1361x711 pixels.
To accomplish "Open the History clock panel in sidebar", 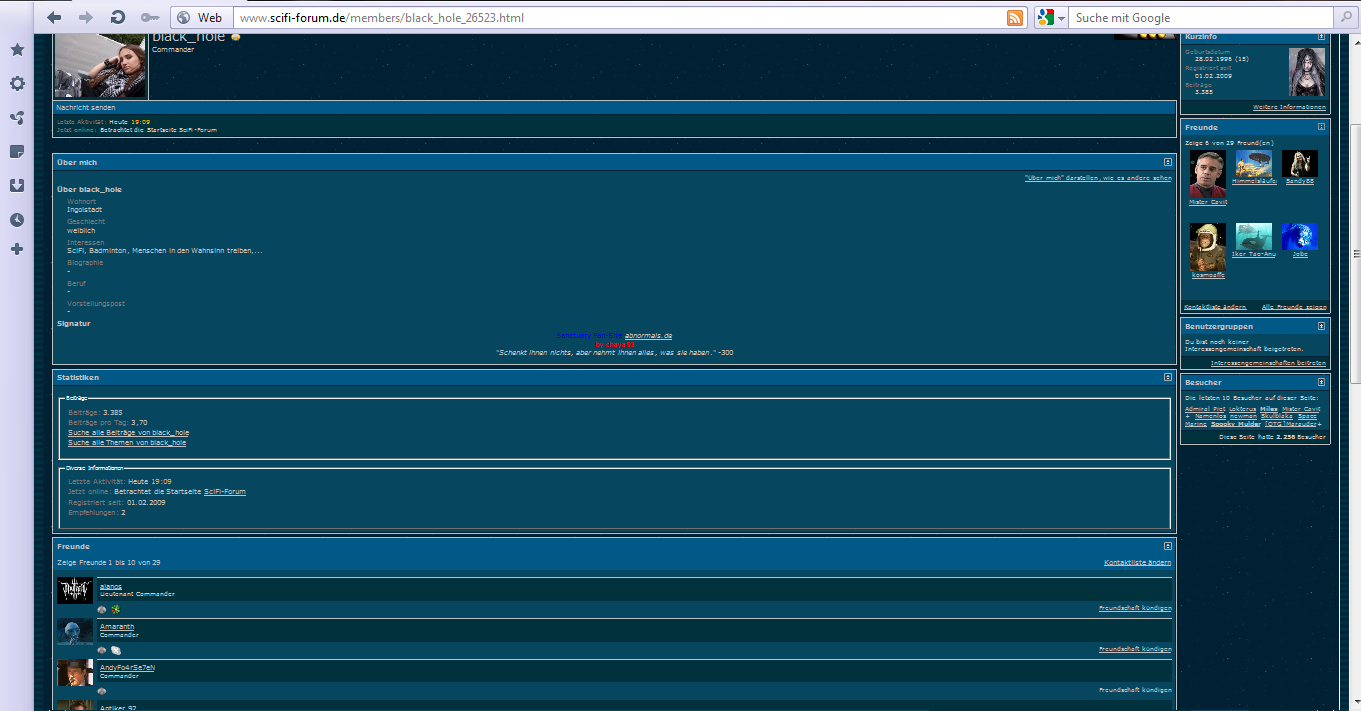I will [x=17, y=220].
